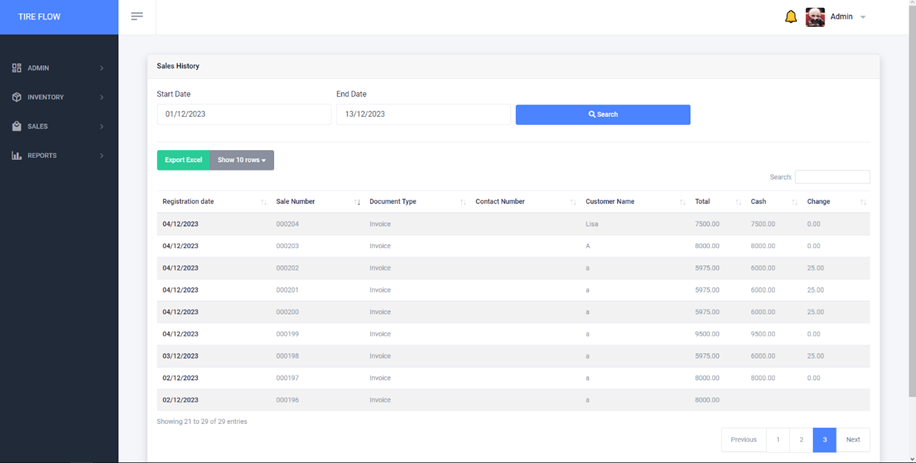The height and width of the screenshot is (463, 916).
Task: Click the End Date input field
Action: [422, 114]
